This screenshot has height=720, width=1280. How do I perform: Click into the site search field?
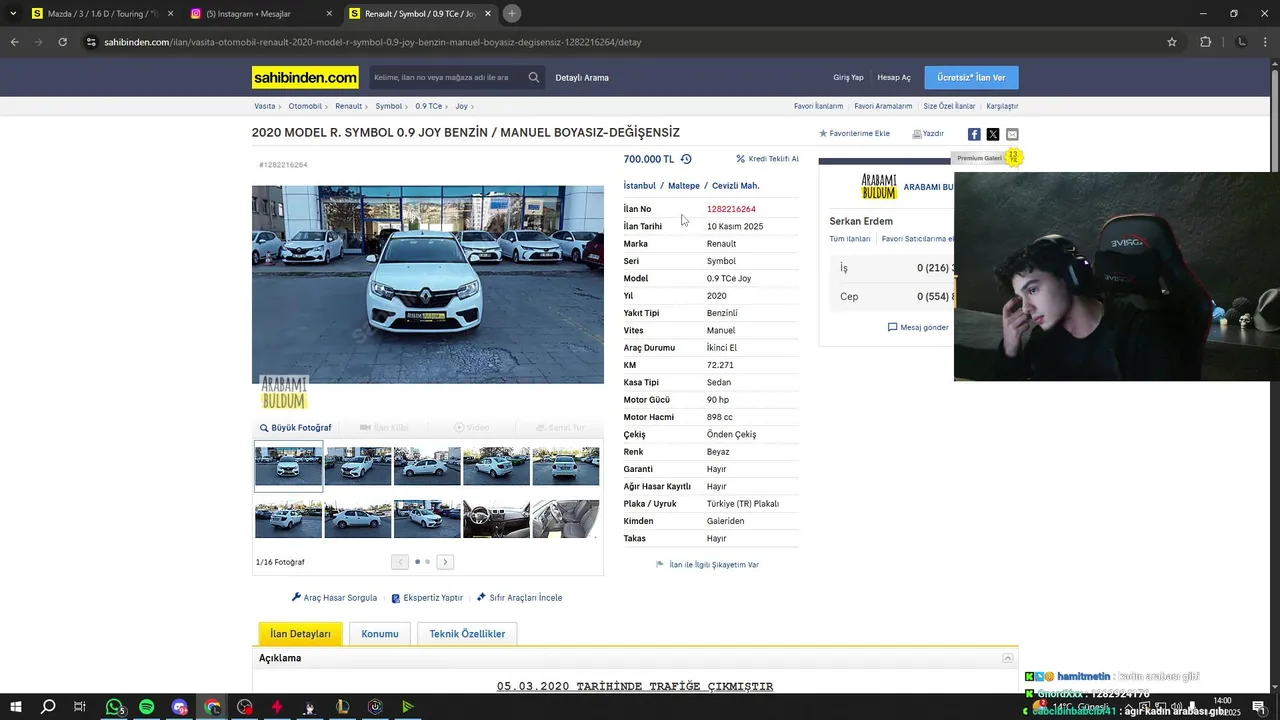(447, 77)
